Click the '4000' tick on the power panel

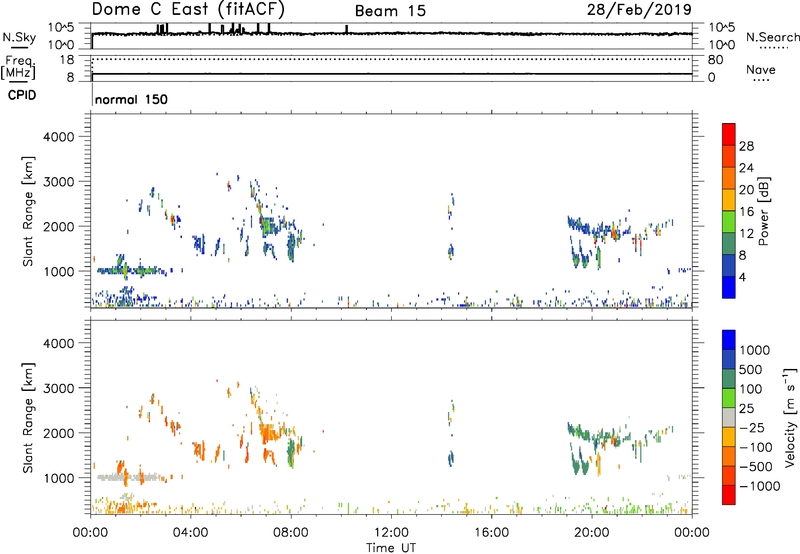pos(58,137)
